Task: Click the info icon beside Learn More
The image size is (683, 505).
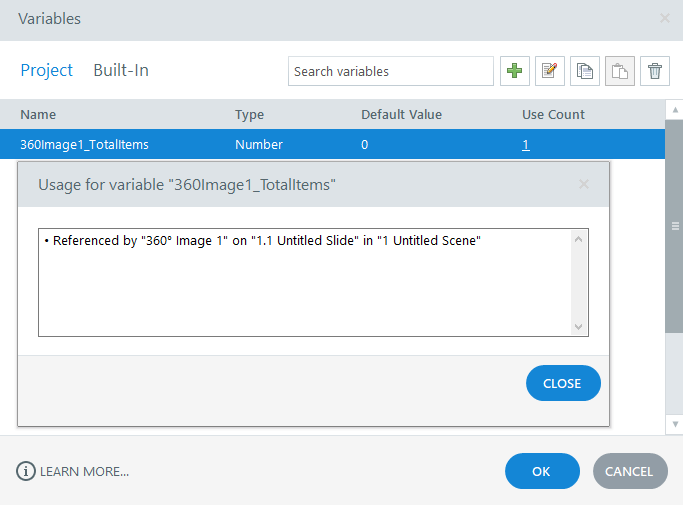Action: (x=25, y=471)
